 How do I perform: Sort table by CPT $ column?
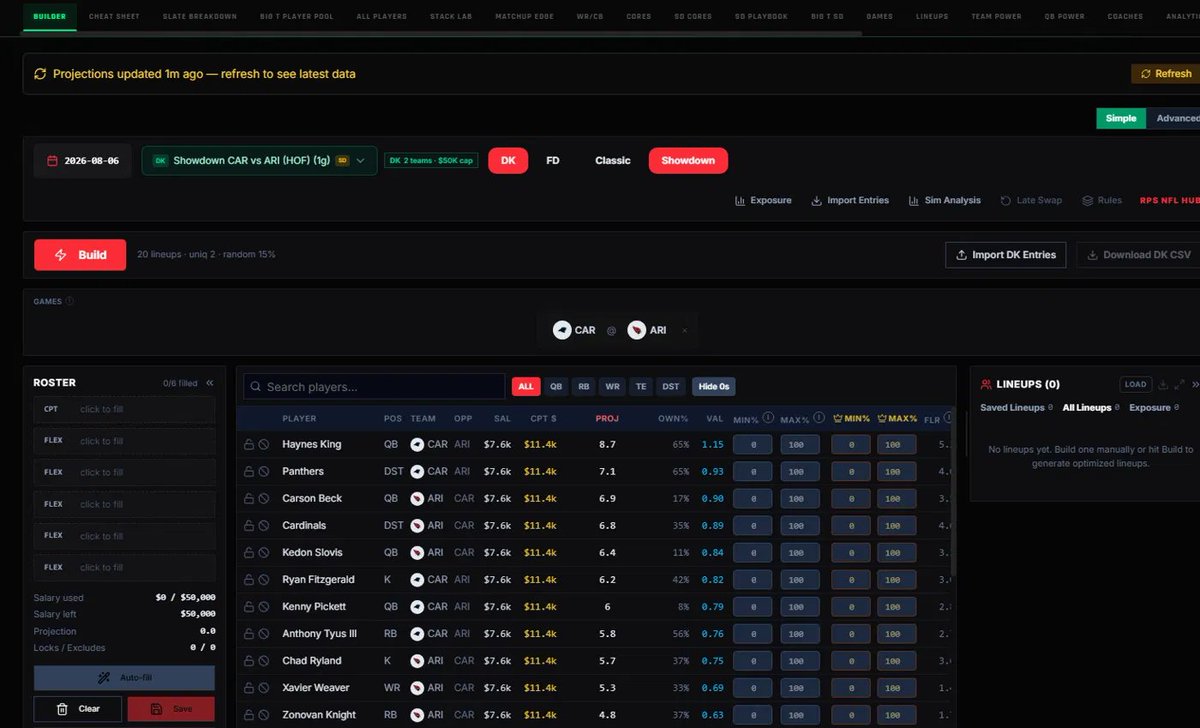[x=543, y=418]
